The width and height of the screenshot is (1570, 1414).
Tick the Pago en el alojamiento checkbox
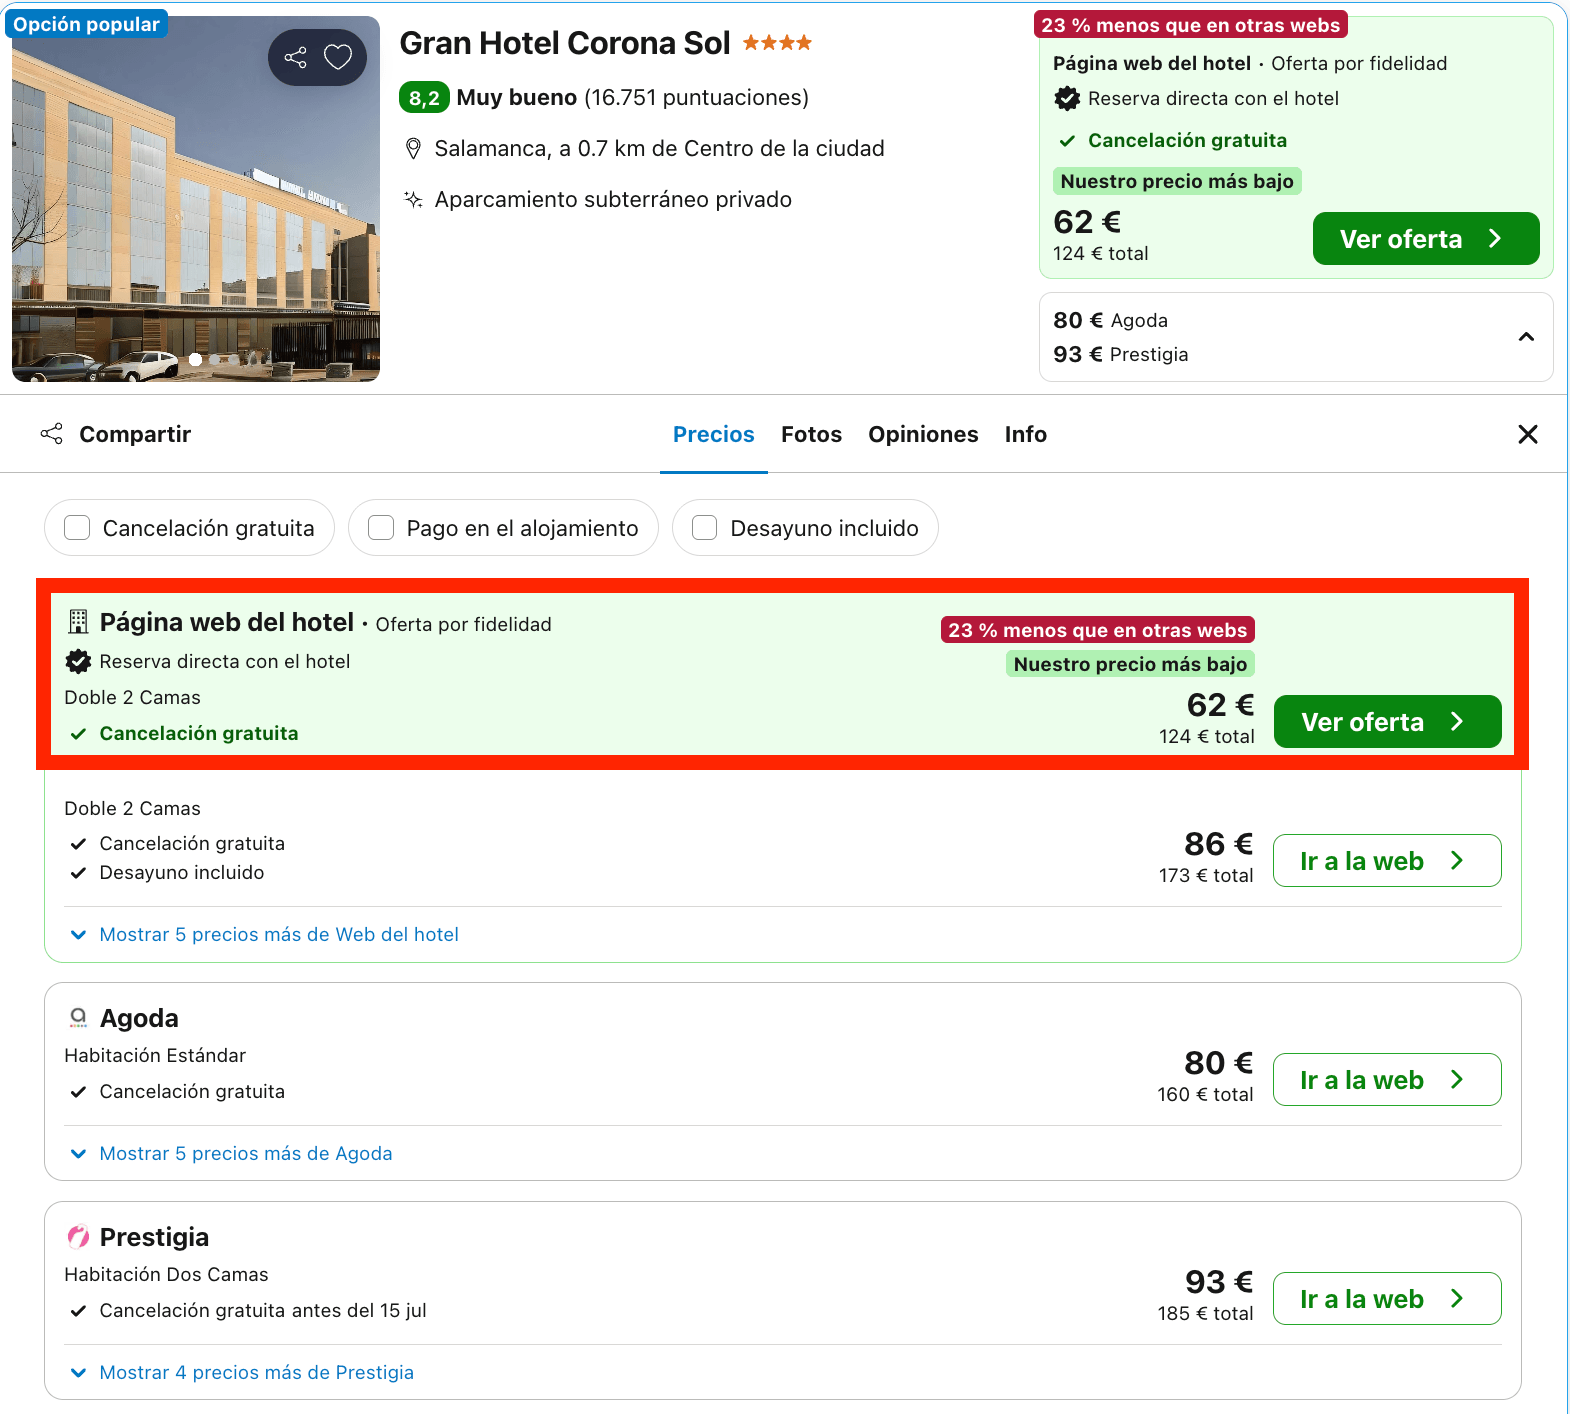click(381, 528)
